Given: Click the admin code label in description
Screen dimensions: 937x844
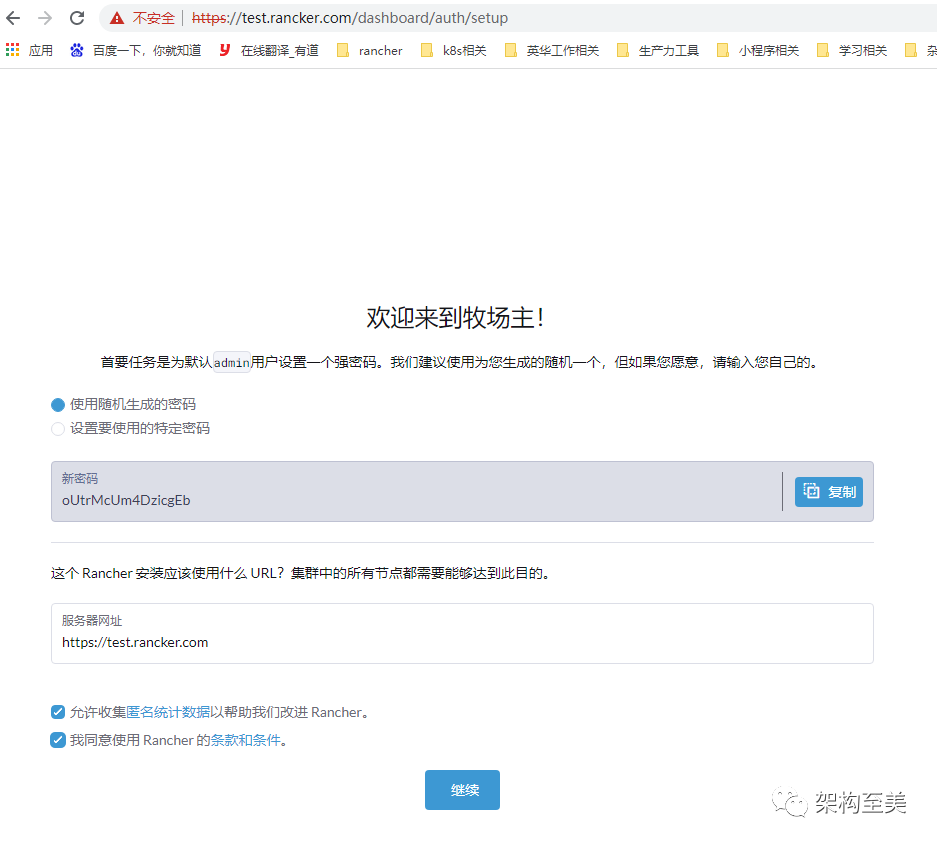Looking at the screenshot, I should (232, 362).
